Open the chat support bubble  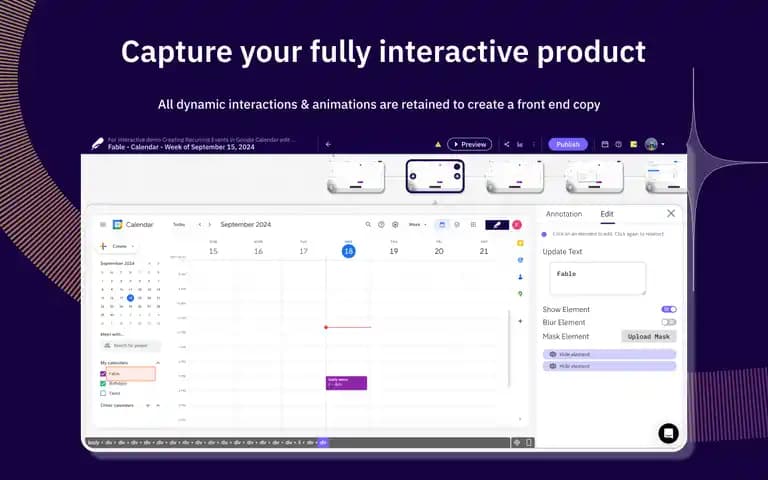coord(668,433)
